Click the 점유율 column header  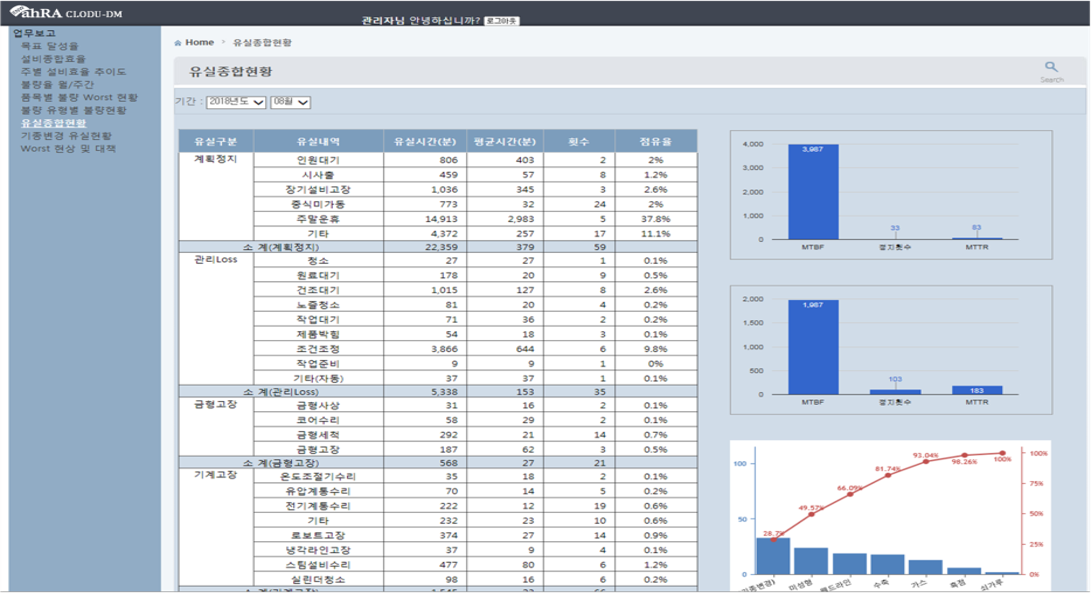(655, 141)
